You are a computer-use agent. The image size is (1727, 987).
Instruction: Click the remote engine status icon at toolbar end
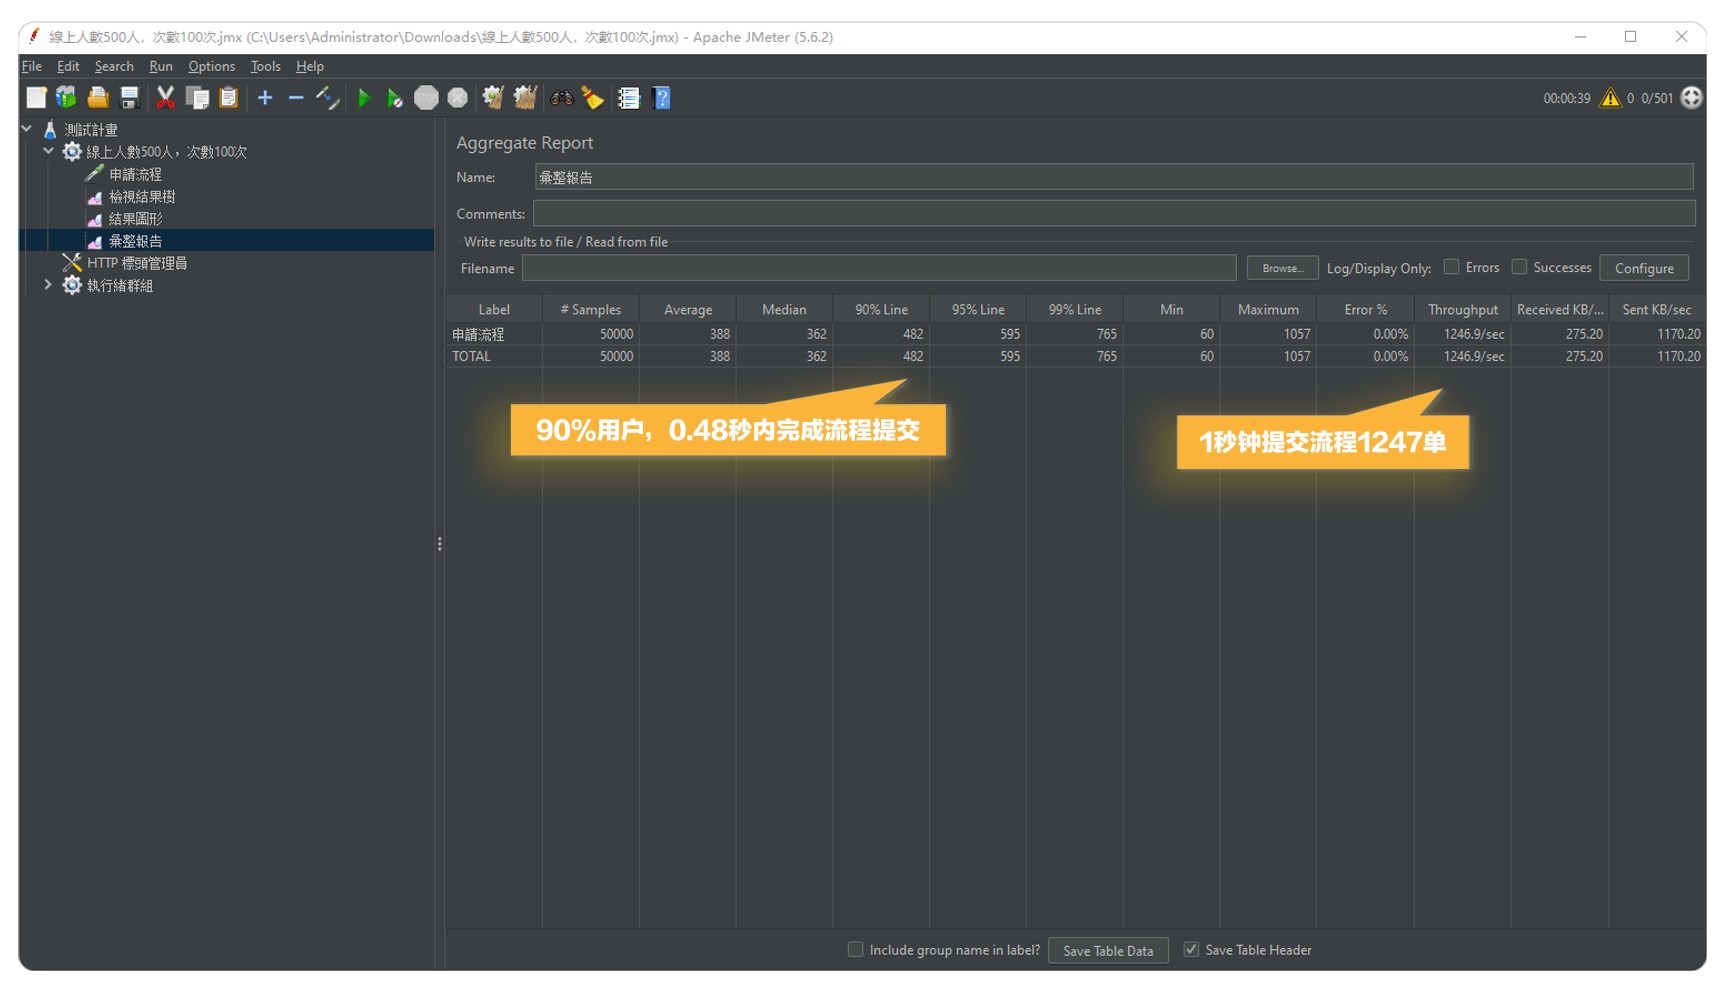[1691, 98]
